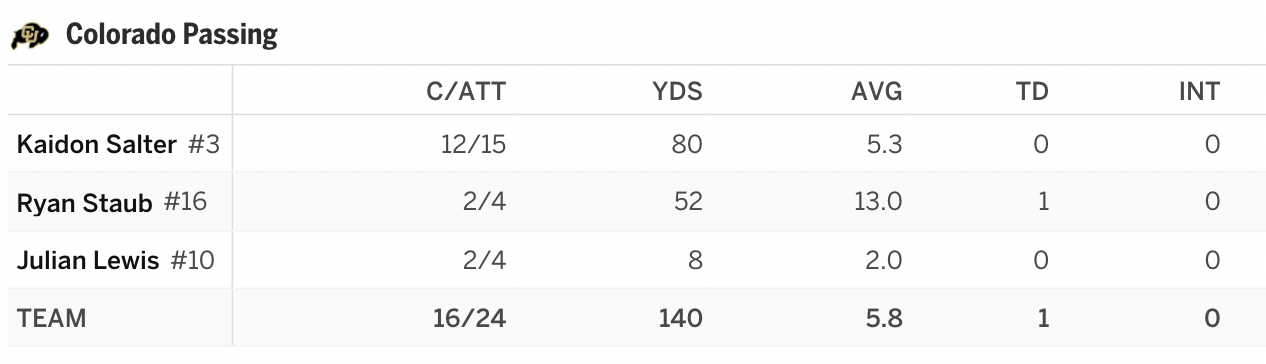Open Ryan Staub player profile
1266x364 pixels.
click(85, 203)
